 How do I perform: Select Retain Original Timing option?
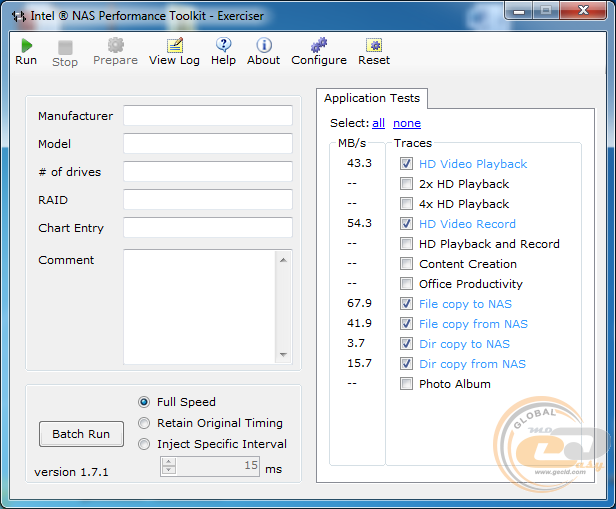[144, 423]
